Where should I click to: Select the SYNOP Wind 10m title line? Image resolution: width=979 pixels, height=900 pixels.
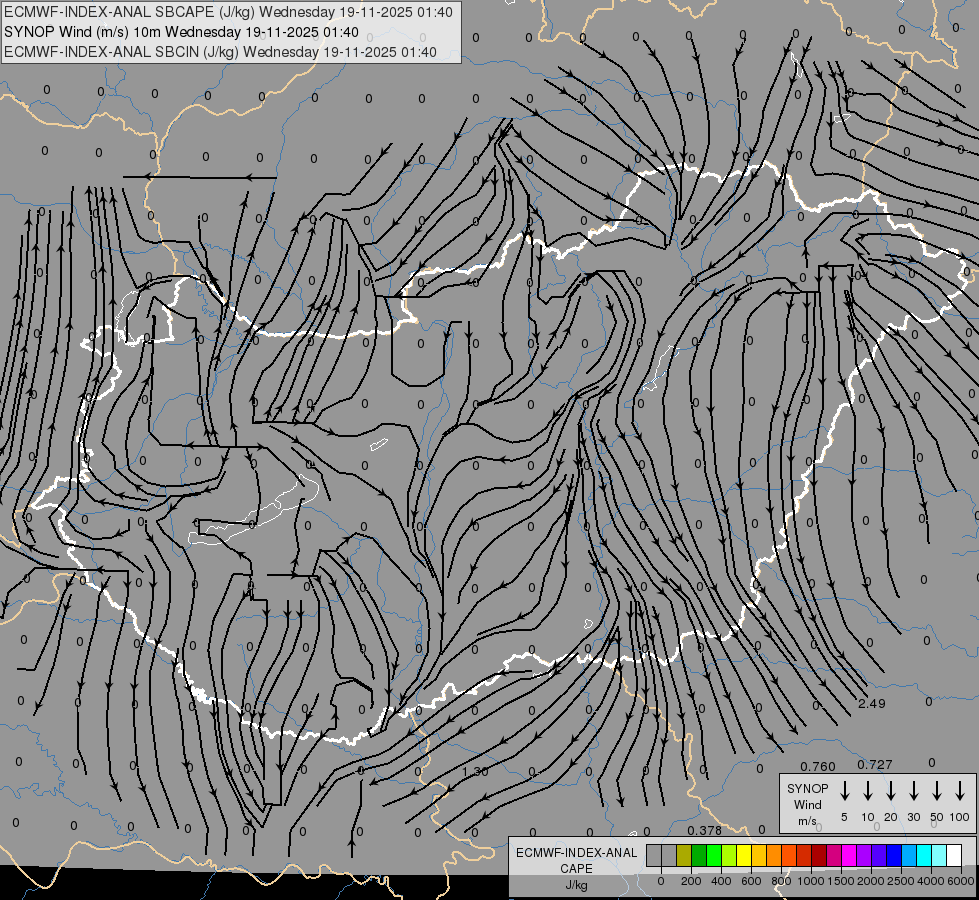tap(181, 32)
